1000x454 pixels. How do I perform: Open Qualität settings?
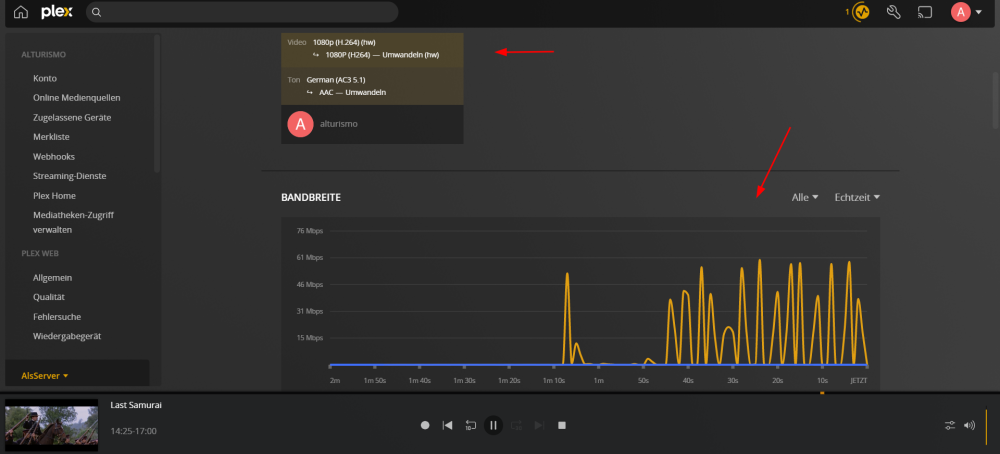pos(49,297)
